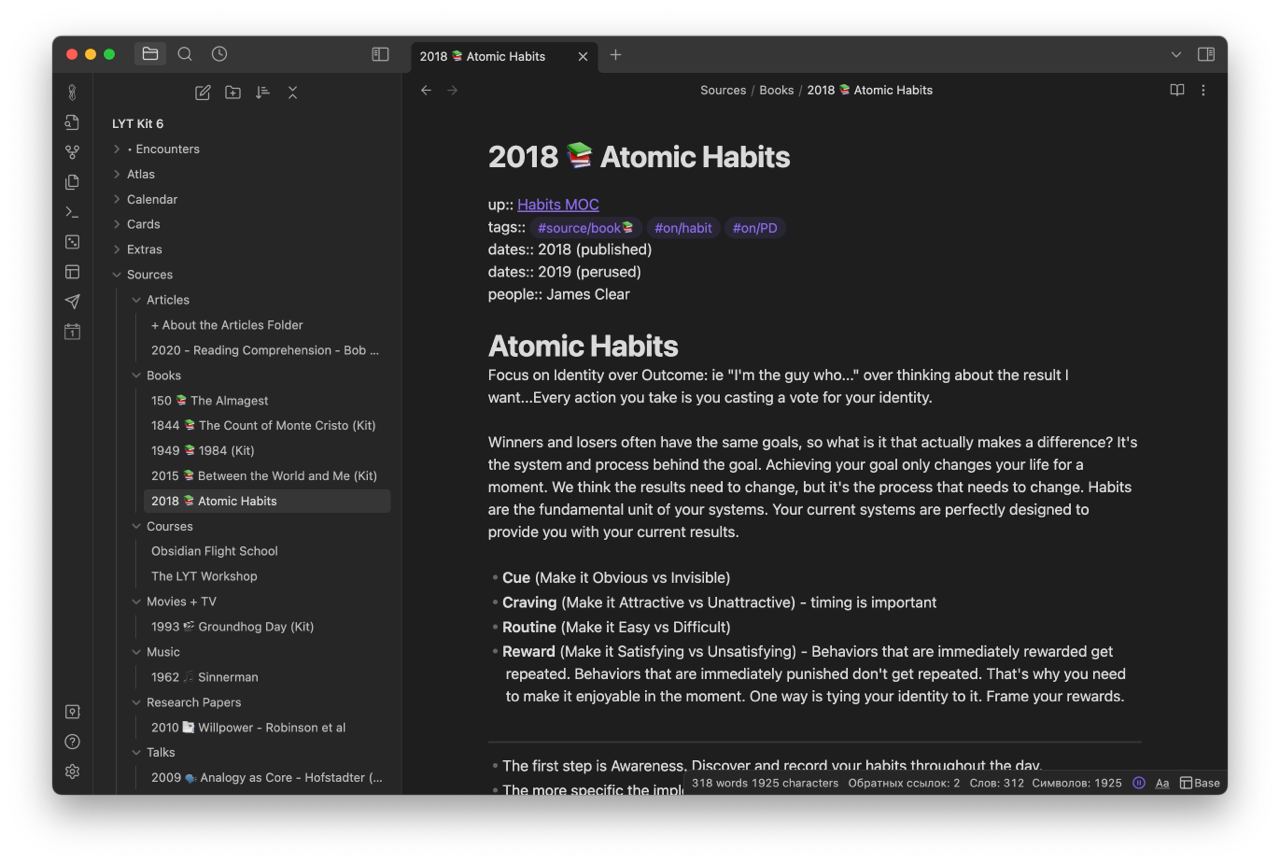Change sort order icon

click(x=262, y=92)
